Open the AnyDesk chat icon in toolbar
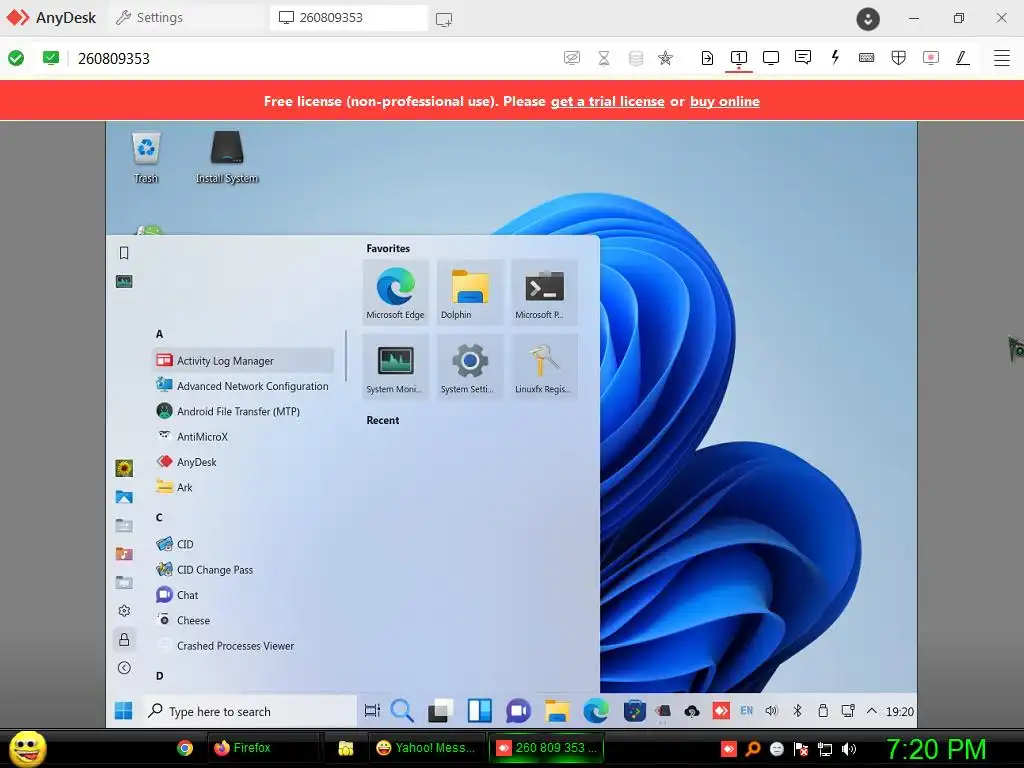Viewport: 1024px width, 768px height. 803,57
